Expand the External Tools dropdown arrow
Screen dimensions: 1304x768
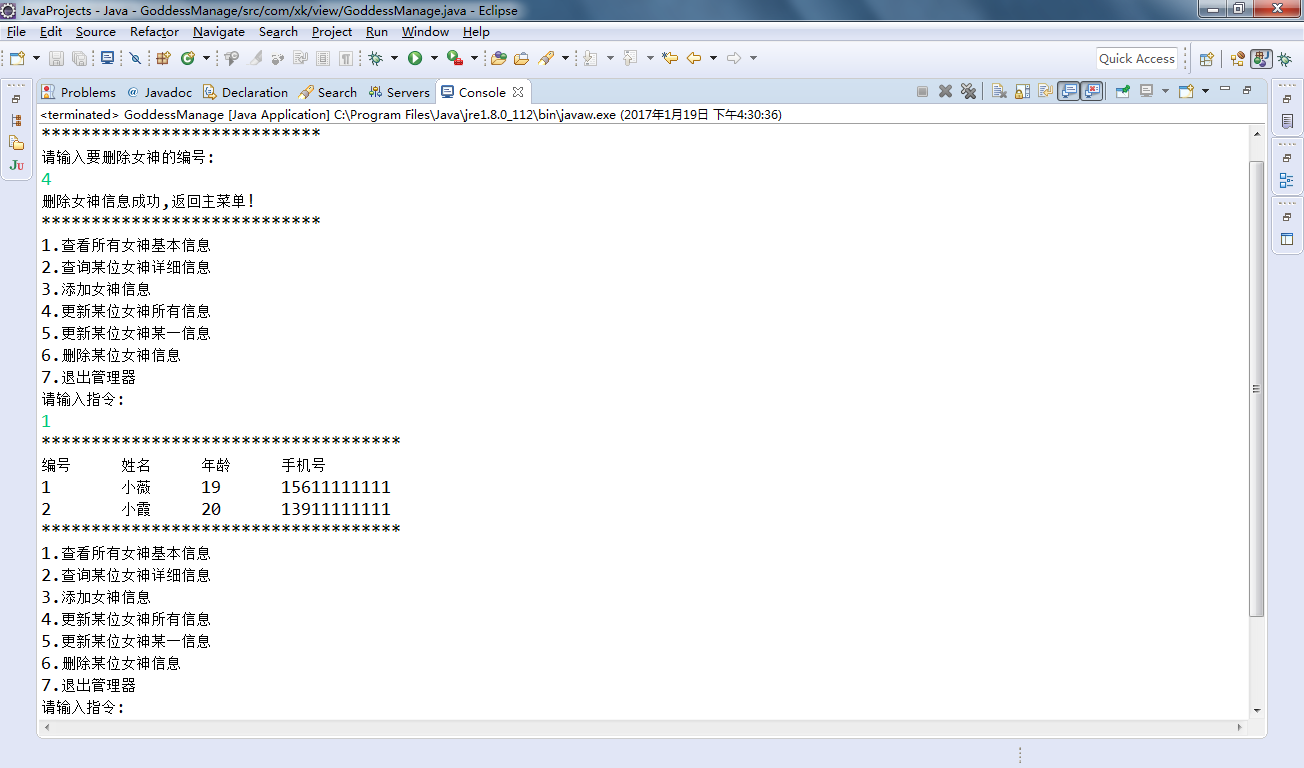pos(474,58)
